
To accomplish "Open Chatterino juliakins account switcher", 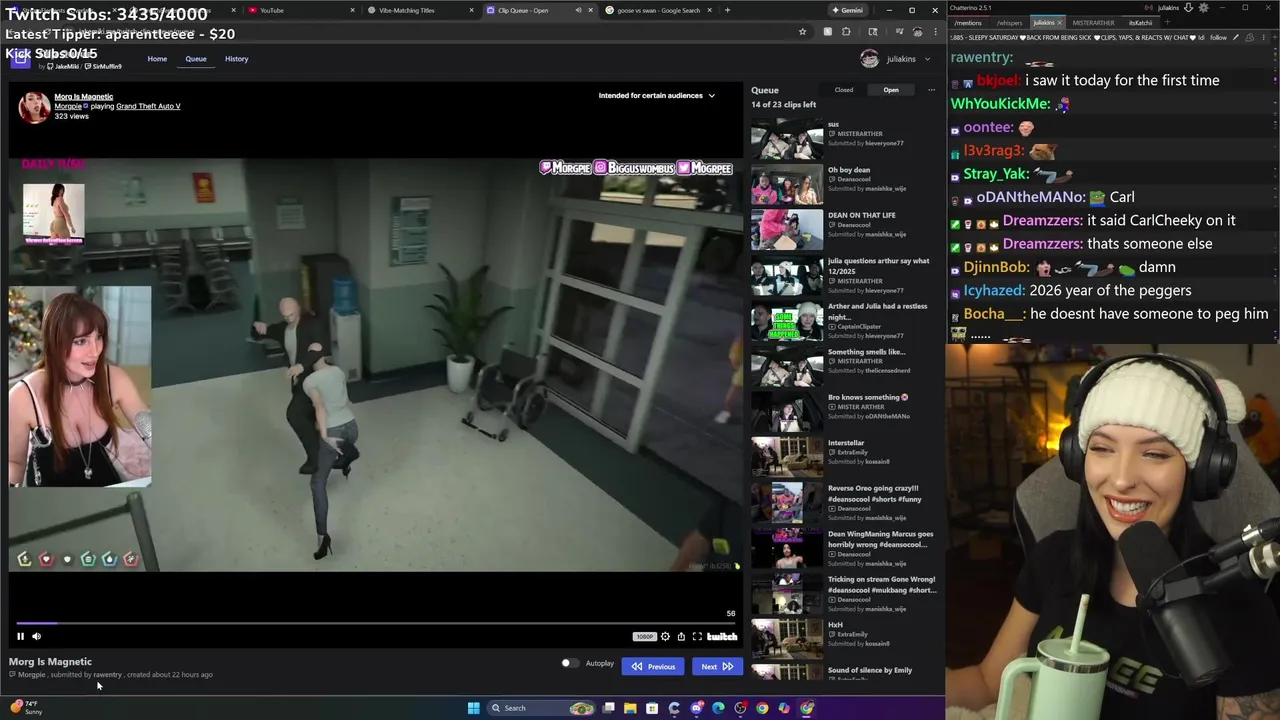I will [1168, 8].
